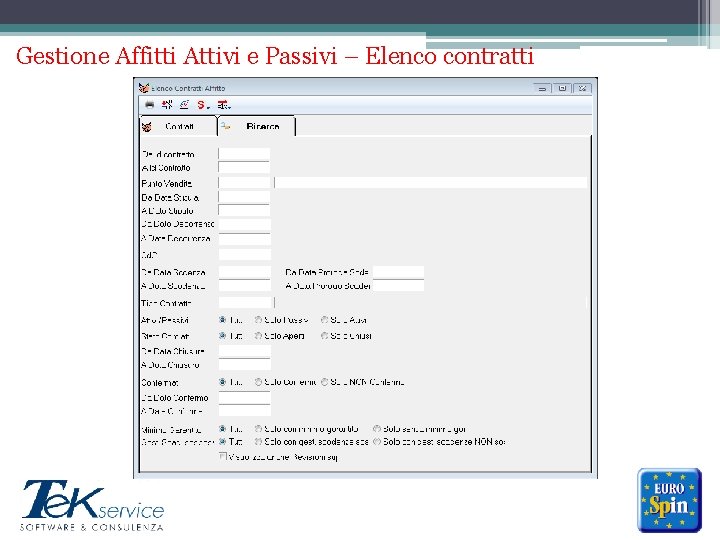Click the fox icon in the window title bar
Image resolution: width=720 pixels, height=540 pixels.
tap(144, 88)
